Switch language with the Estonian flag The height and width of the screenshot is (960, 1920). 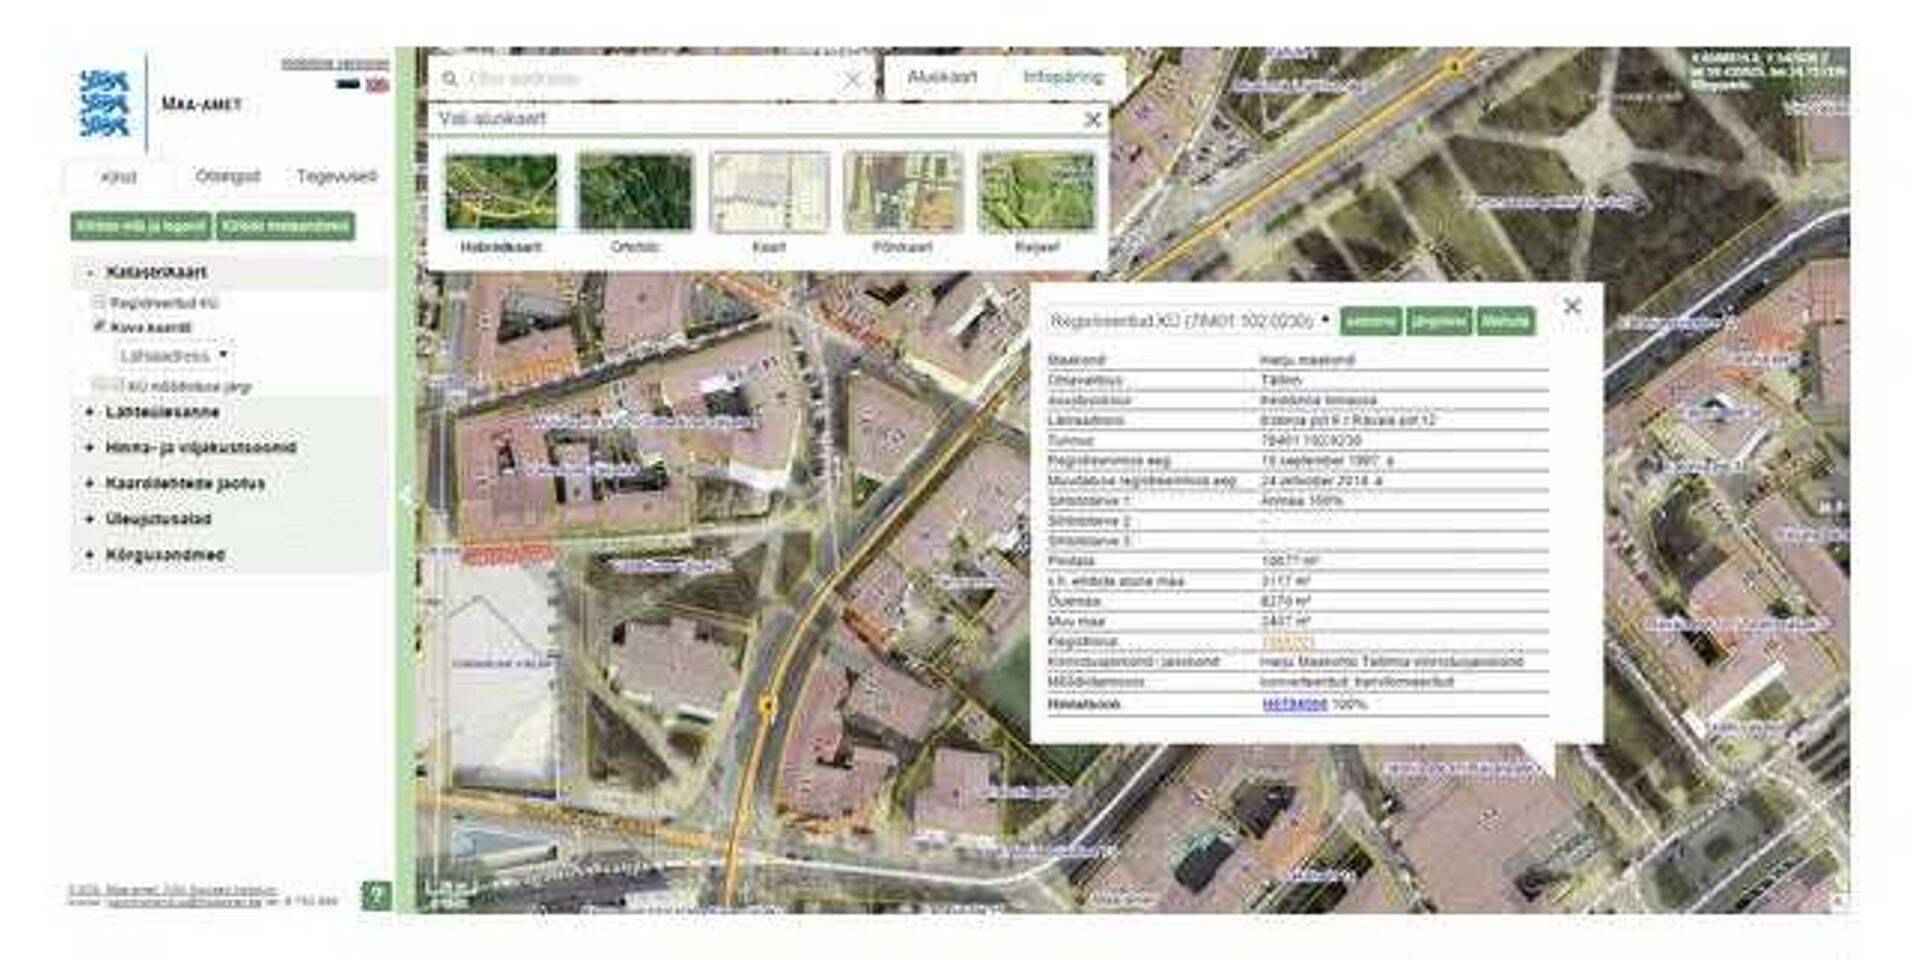347,85
